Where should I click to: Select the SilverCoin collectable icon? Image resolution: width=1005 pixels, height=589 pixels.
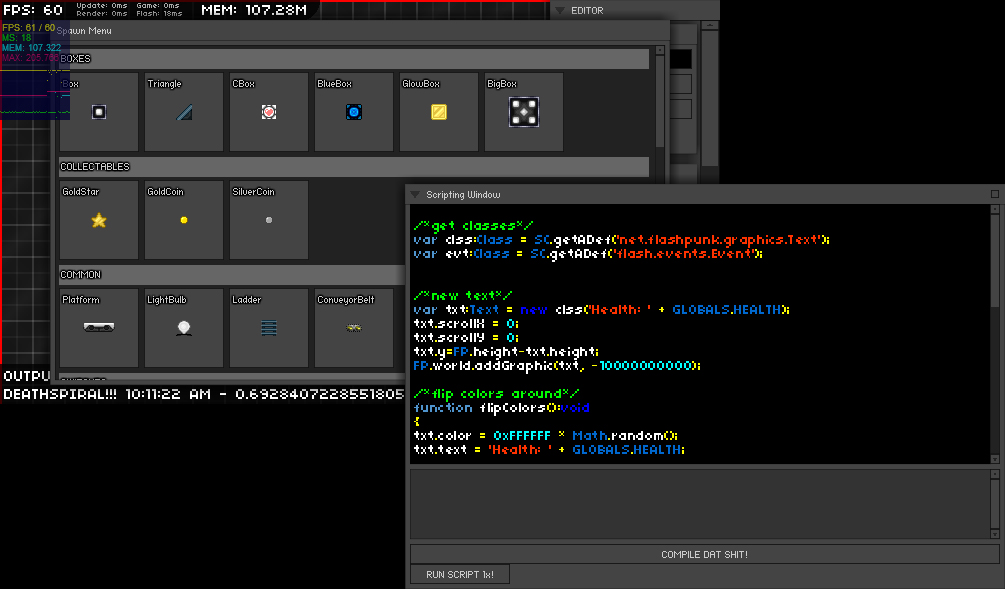(x=268, y=220)
